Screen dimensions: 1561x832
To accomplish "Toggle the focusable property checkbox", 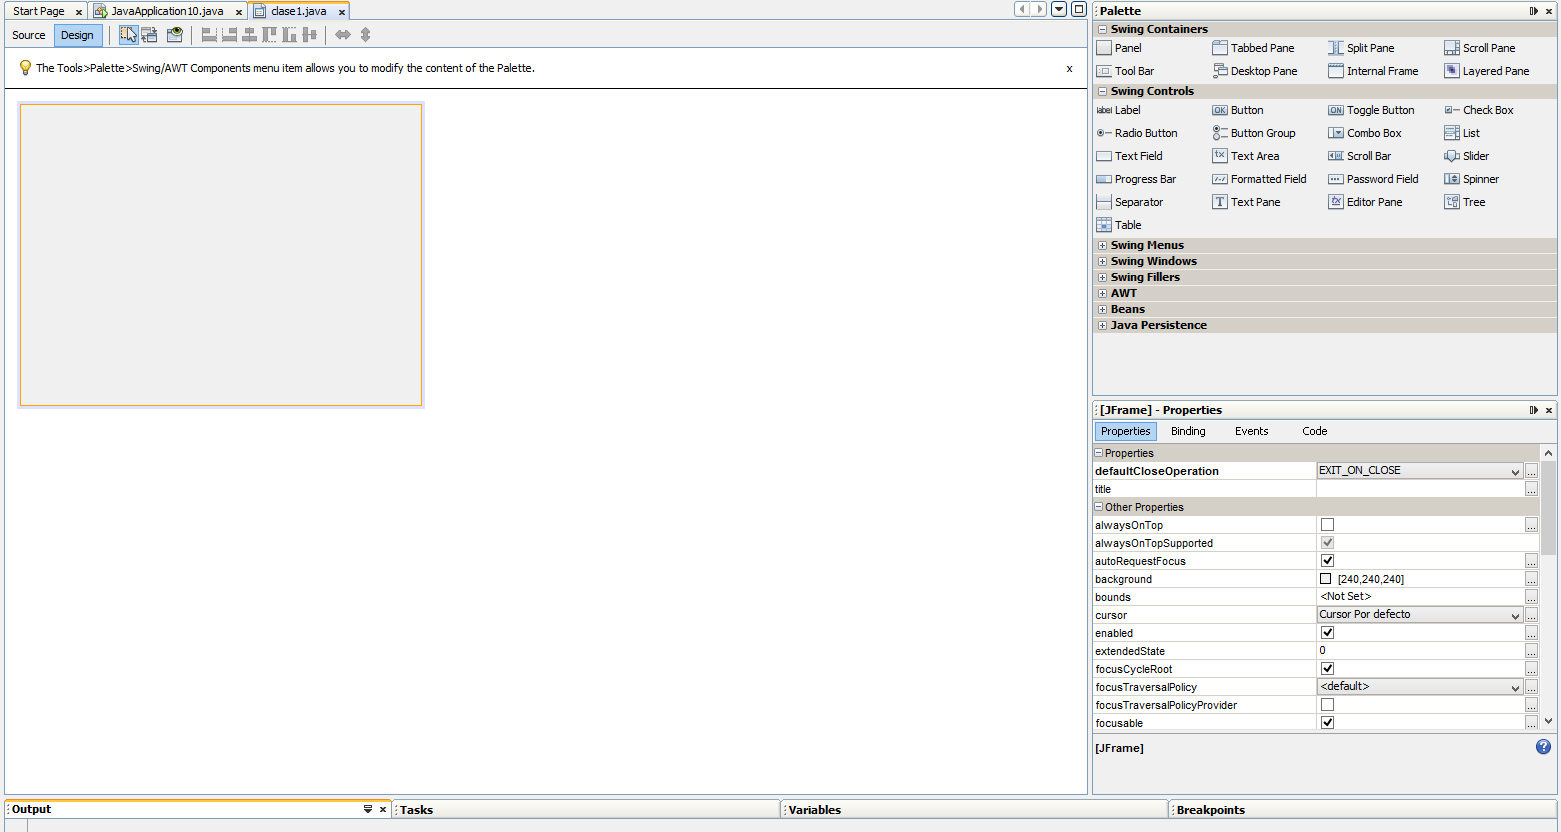I will (x=1327, y=723).
